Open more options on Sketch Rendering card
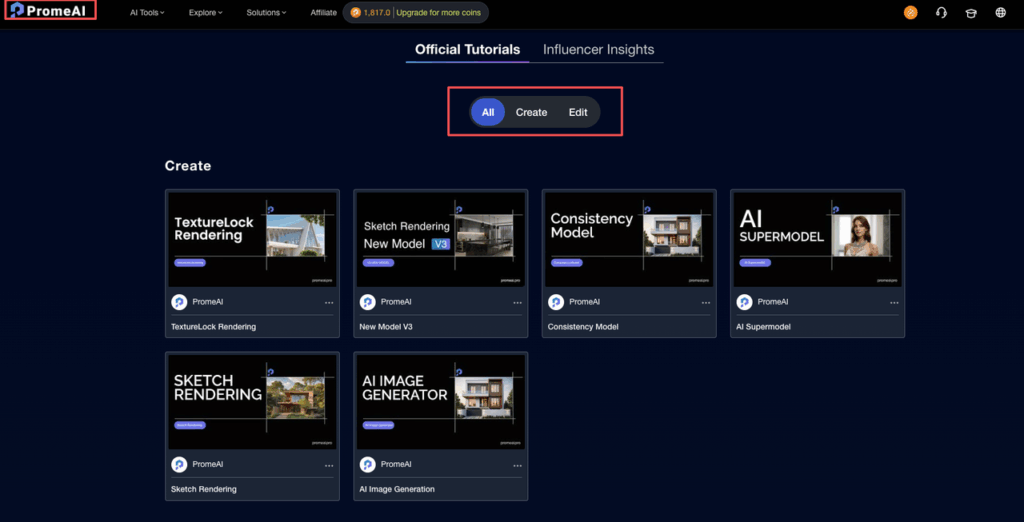This screenshot has width=1024, height=522. (x=329, y=465)
